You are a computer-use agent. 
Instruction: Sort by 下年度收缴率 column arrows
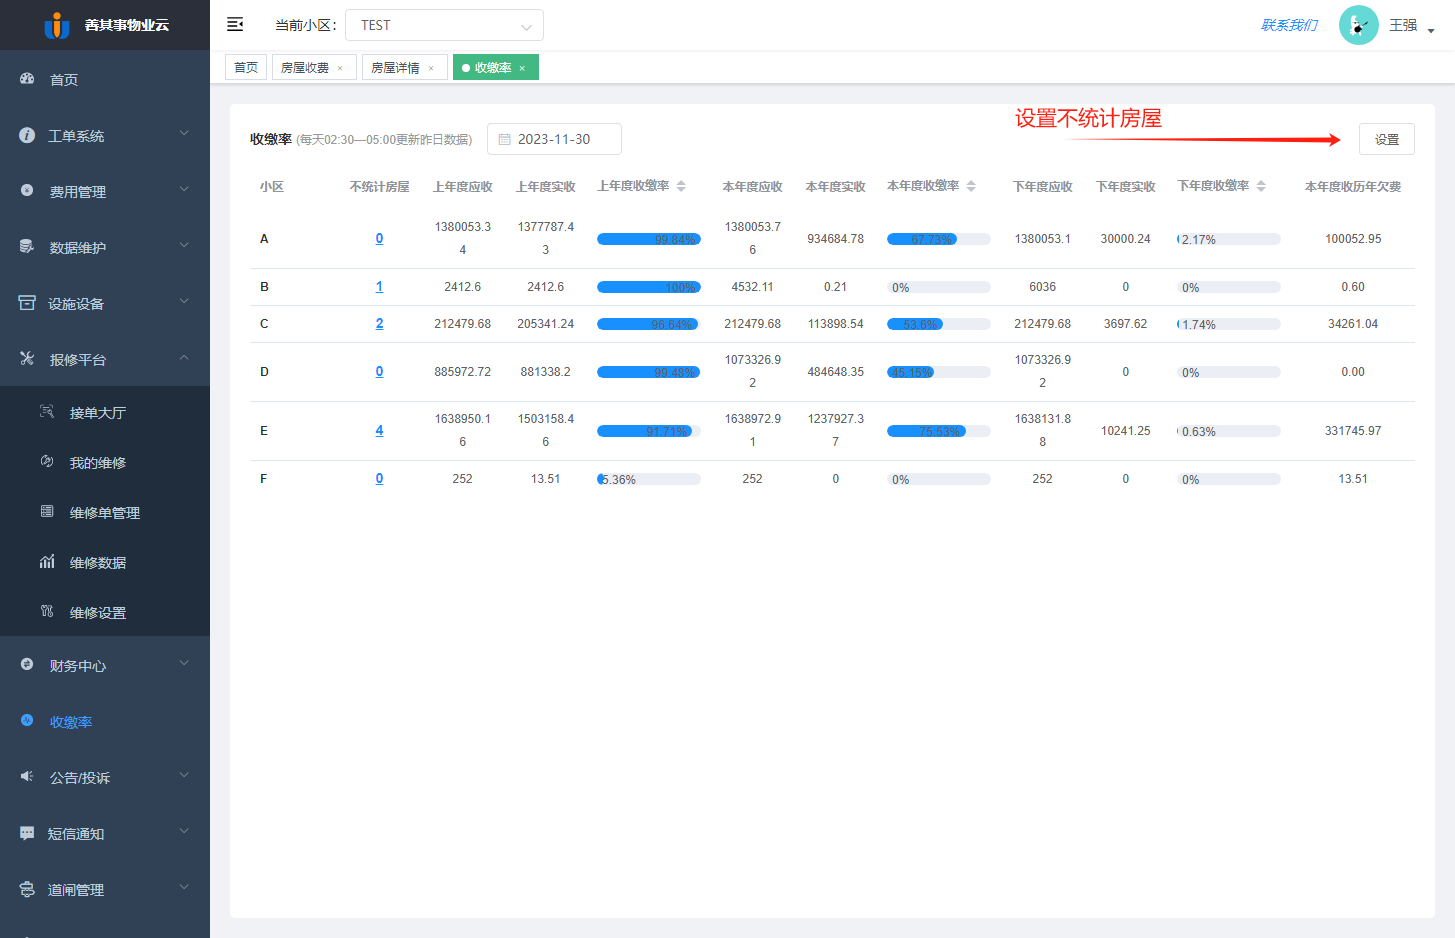(1261, 186)
